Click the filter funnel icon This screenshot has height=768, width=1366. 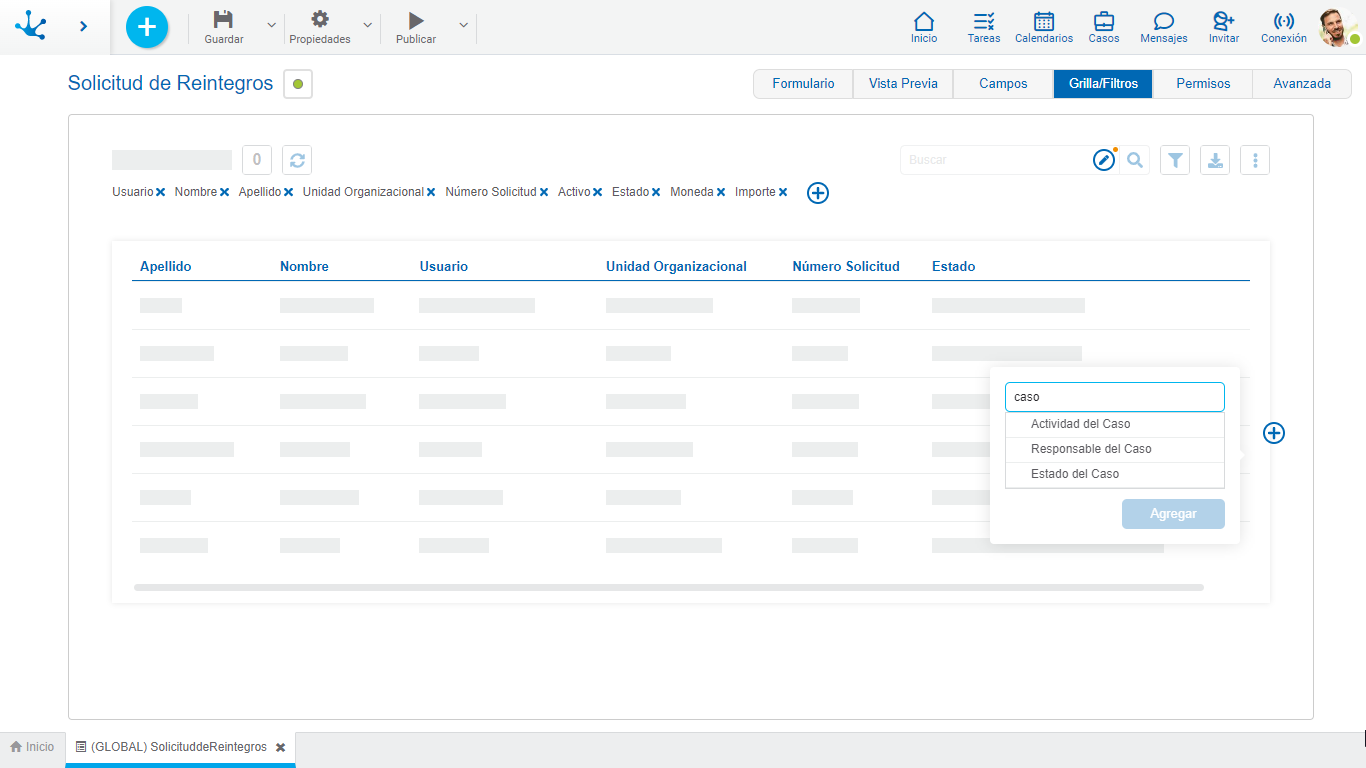pyautogui.click(x=1175, y=160)
